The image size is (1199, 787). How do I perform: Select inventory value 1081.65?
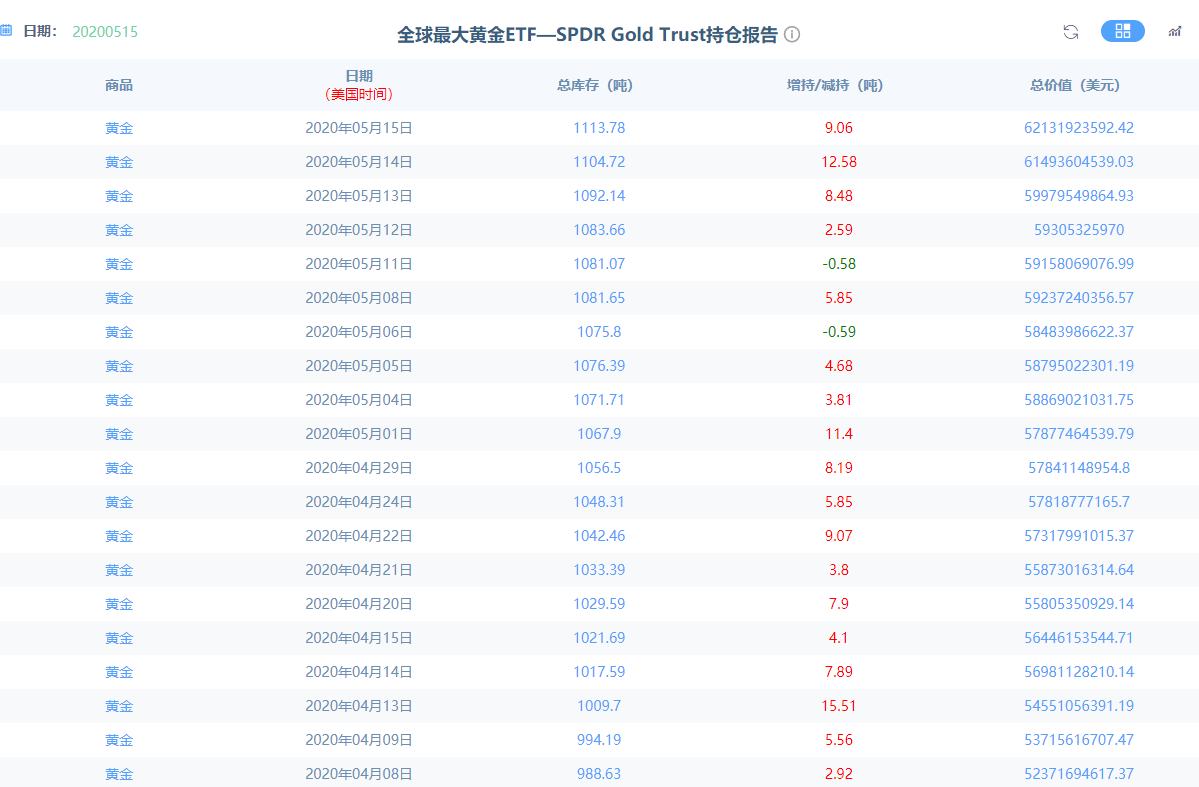[x=599, y=298]
